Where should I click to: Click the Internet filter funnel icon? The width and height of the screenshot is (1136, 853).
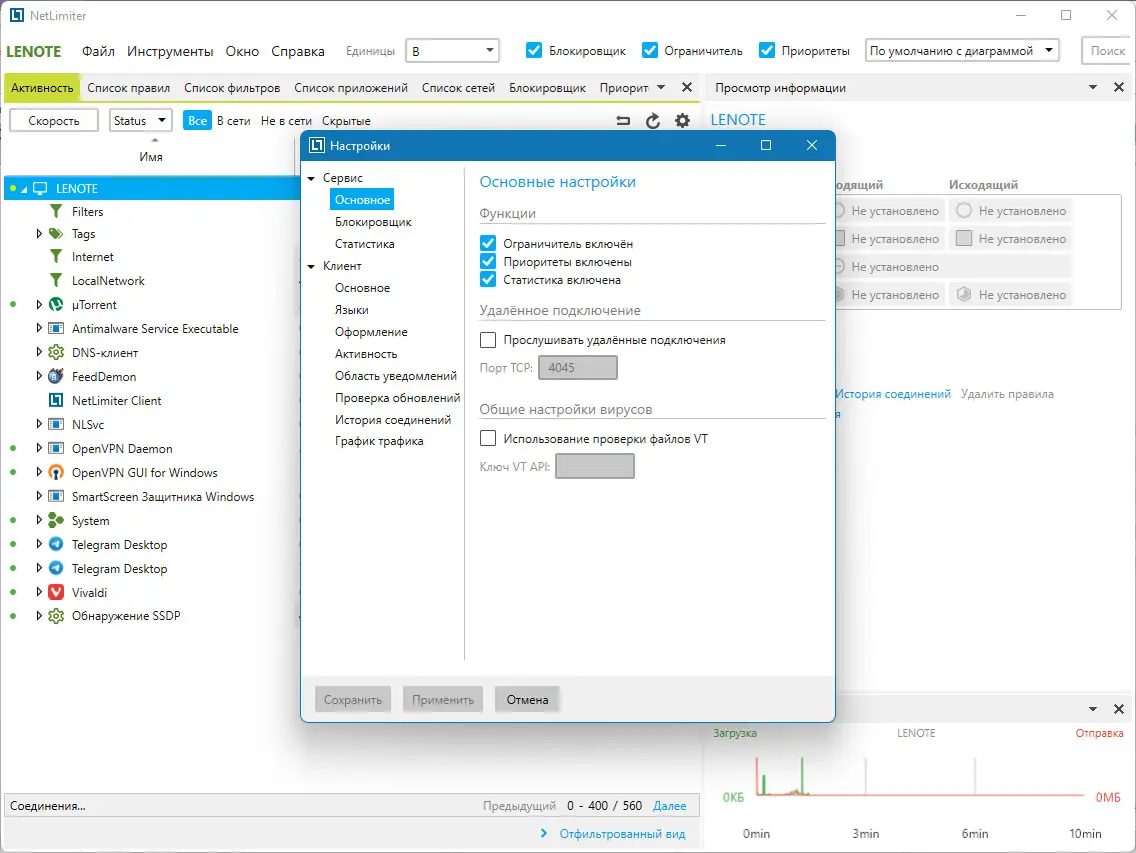coord(56,257)
